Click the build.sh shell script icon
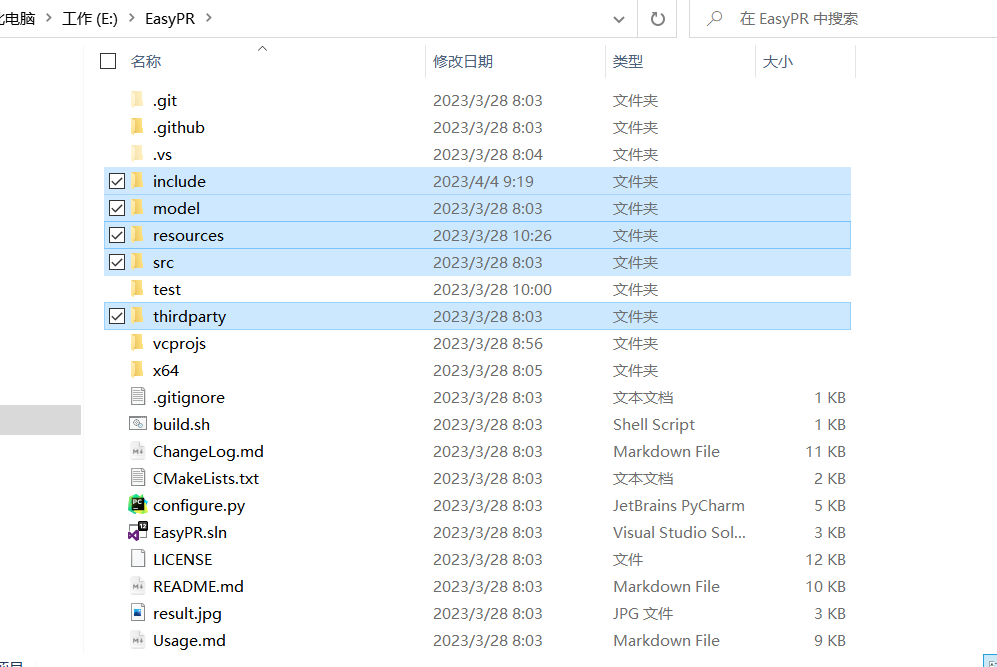 (x=138, y=423)
